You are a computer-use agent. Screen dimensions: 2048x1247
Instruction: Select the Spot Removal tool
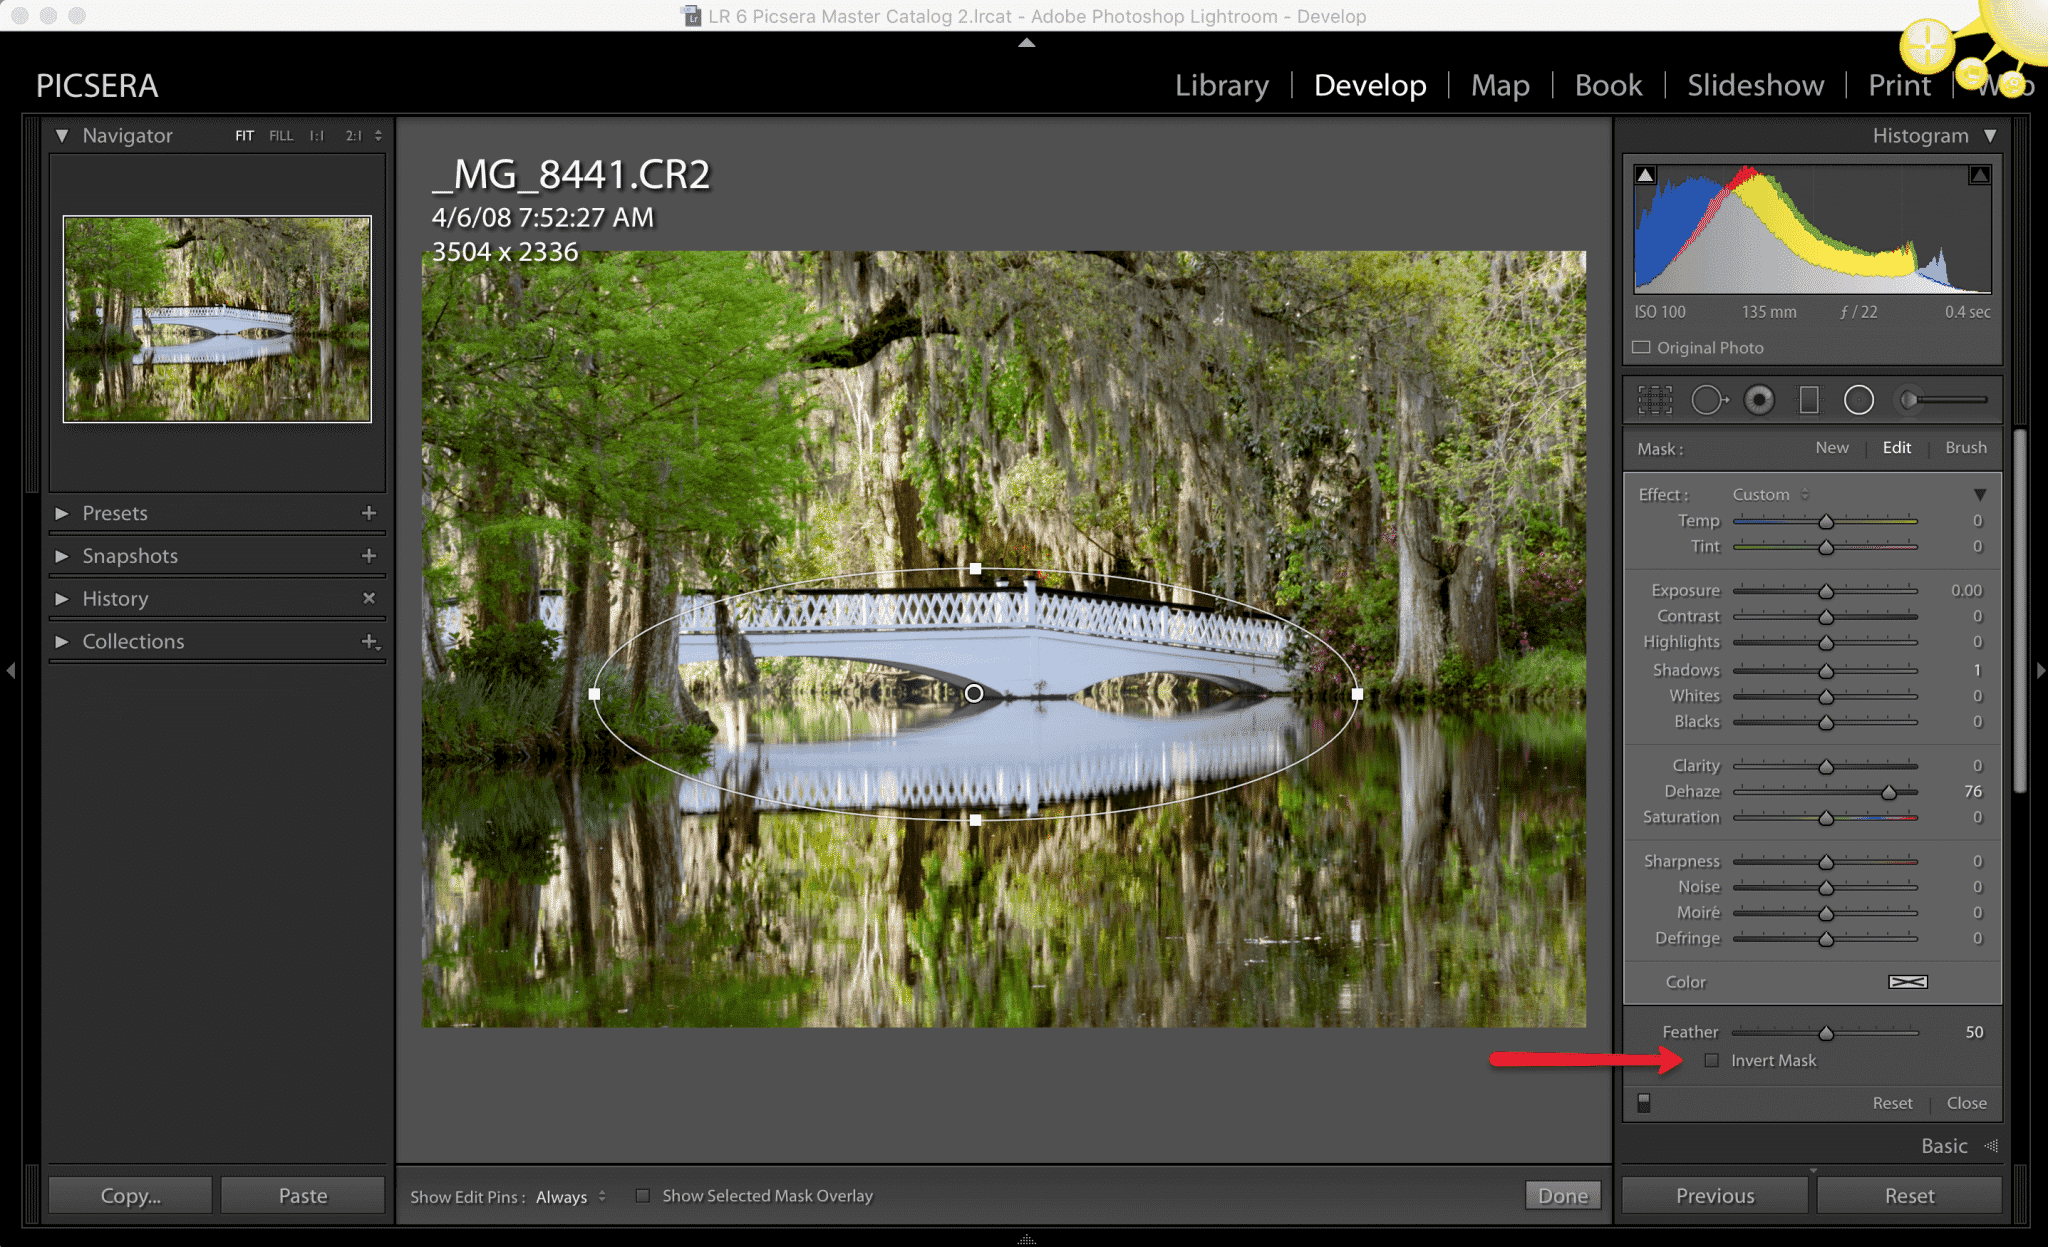click(1708, 400)
